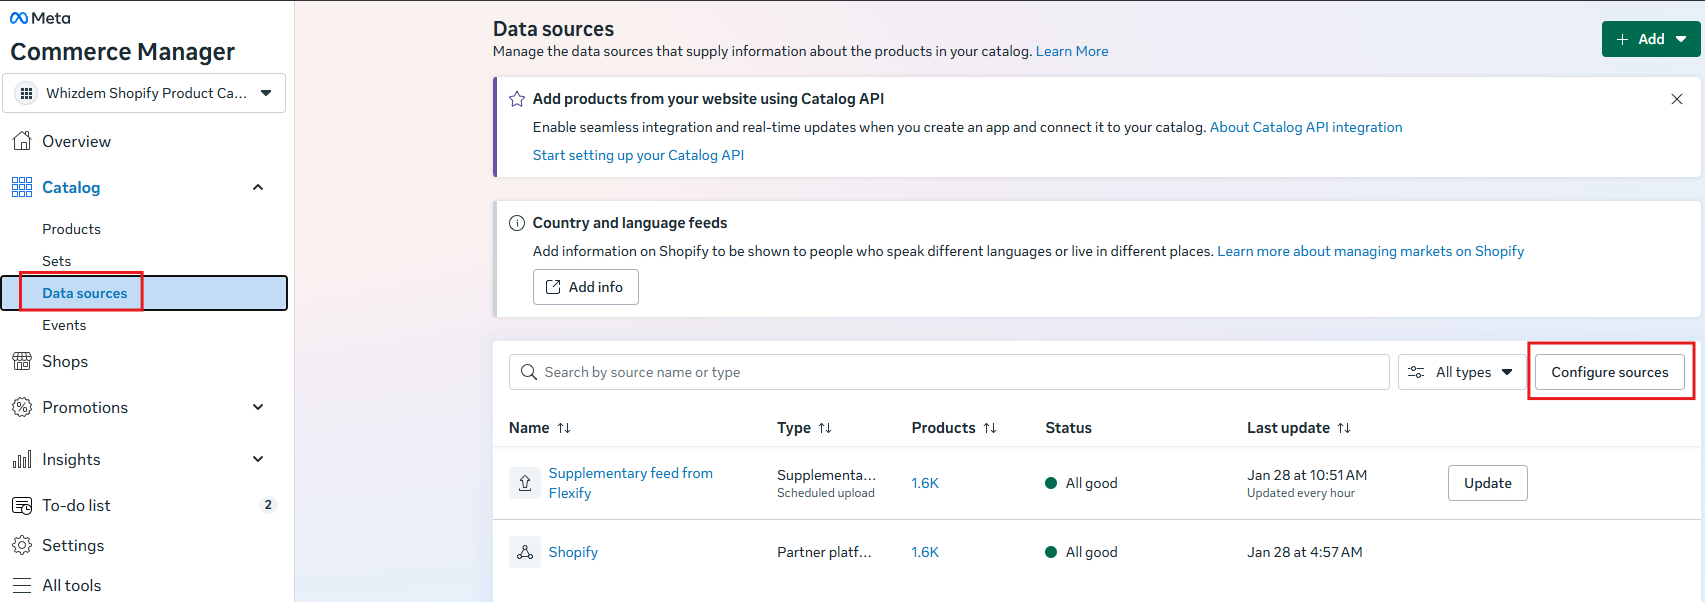Sort by Last update column arrows
Viewport: 1705px width, 602px height.
(1344, 428)
